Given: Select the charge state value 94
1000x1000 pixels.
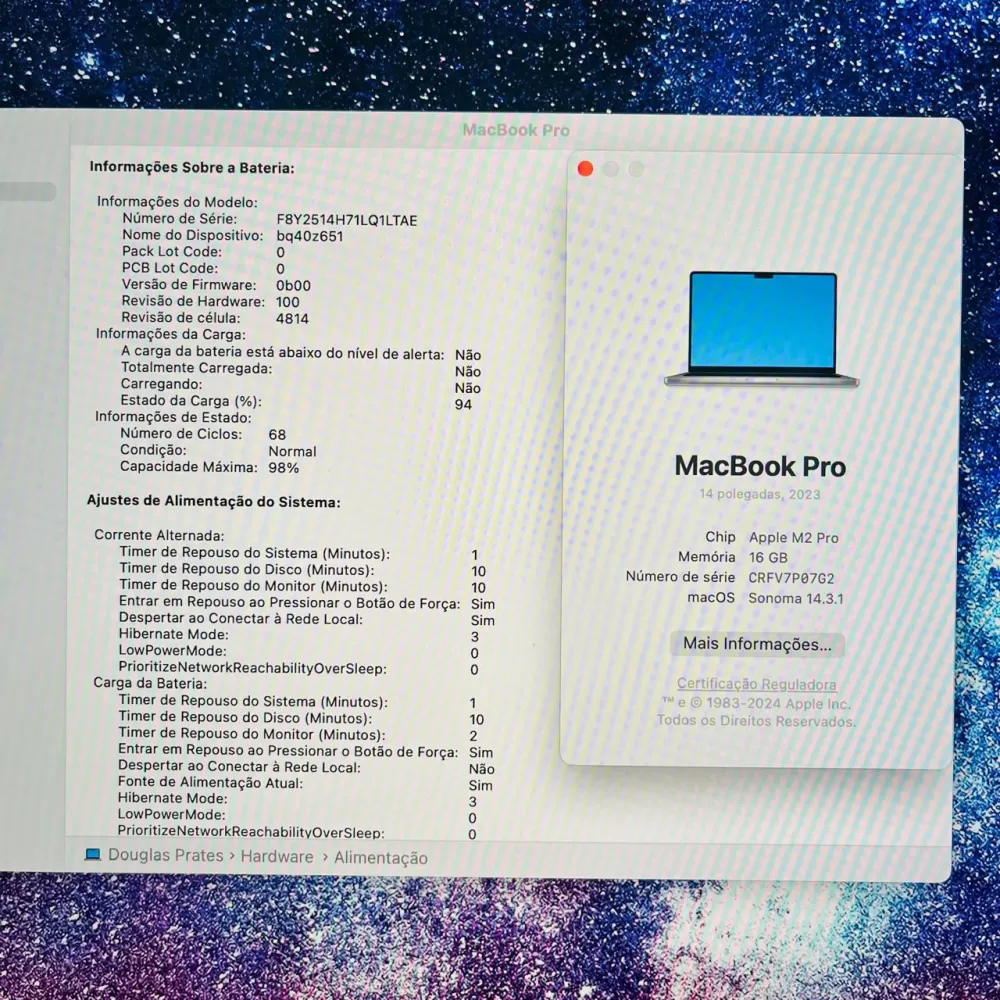Looking at the screenshot, I should pos(464,404).
